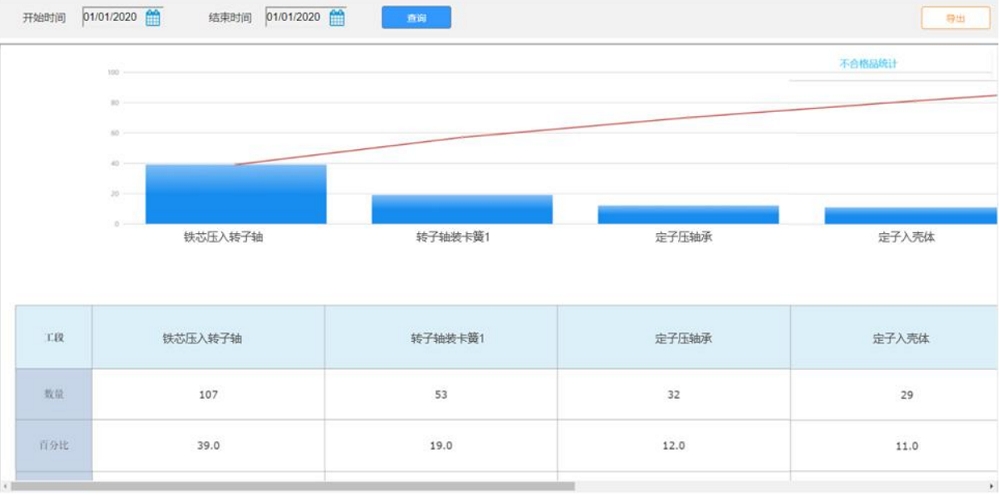Click the 查询 button
1000x495 pixels.
click(416, 18)
